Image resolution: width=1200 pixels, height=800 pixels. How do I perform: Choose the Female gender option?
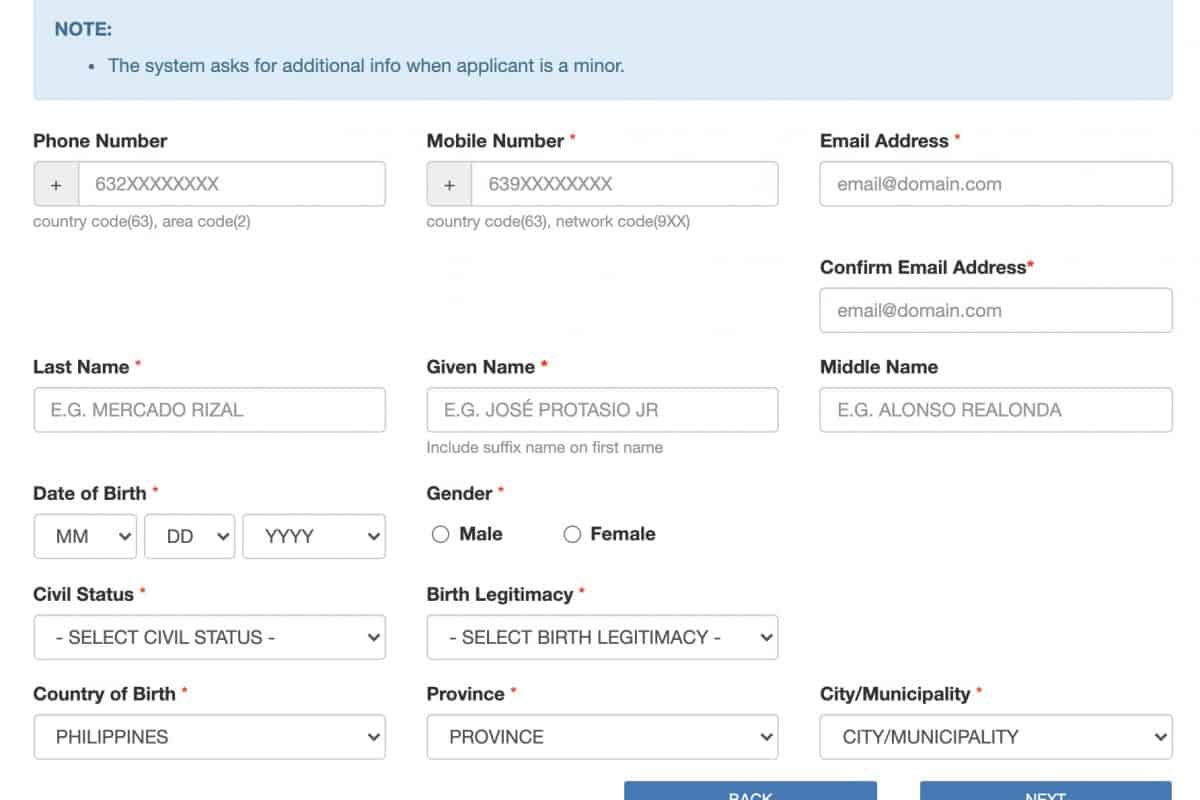tap(572, 535)
